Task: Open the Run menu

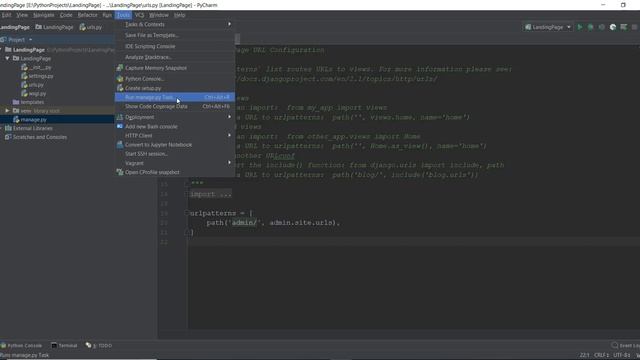Action: [107, 15]
